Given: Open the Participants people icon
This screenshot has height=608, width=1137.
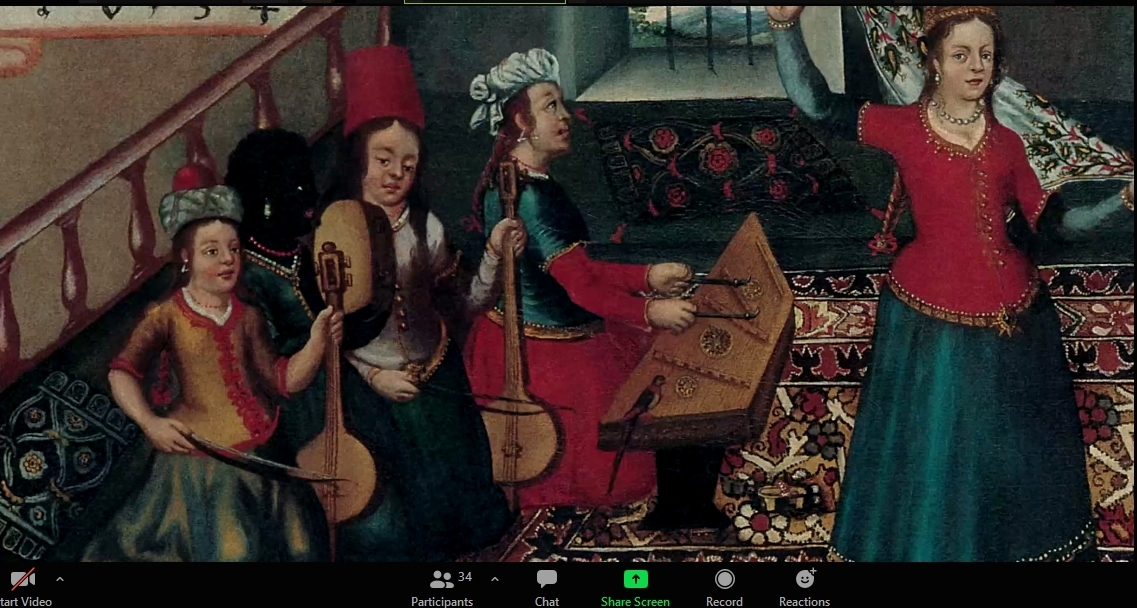Looking at the screenshot, I should [x=440, y=579].
